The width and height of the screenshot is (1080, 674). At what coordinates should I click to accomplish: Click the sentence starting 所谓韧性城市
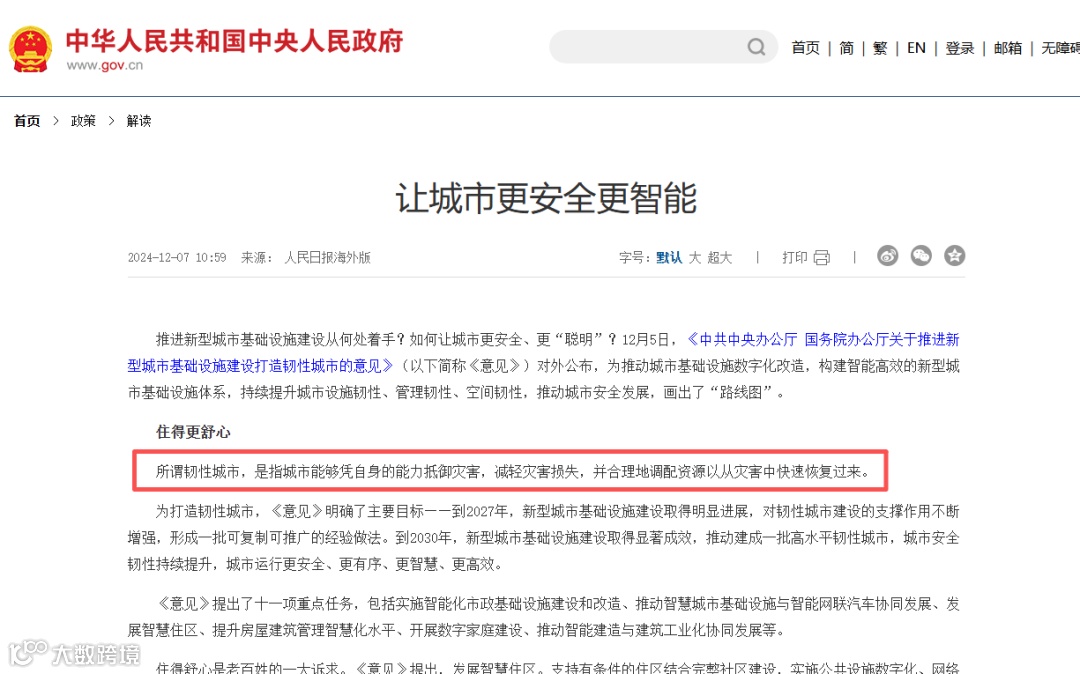pyautogui.click(x=513, y=472)
